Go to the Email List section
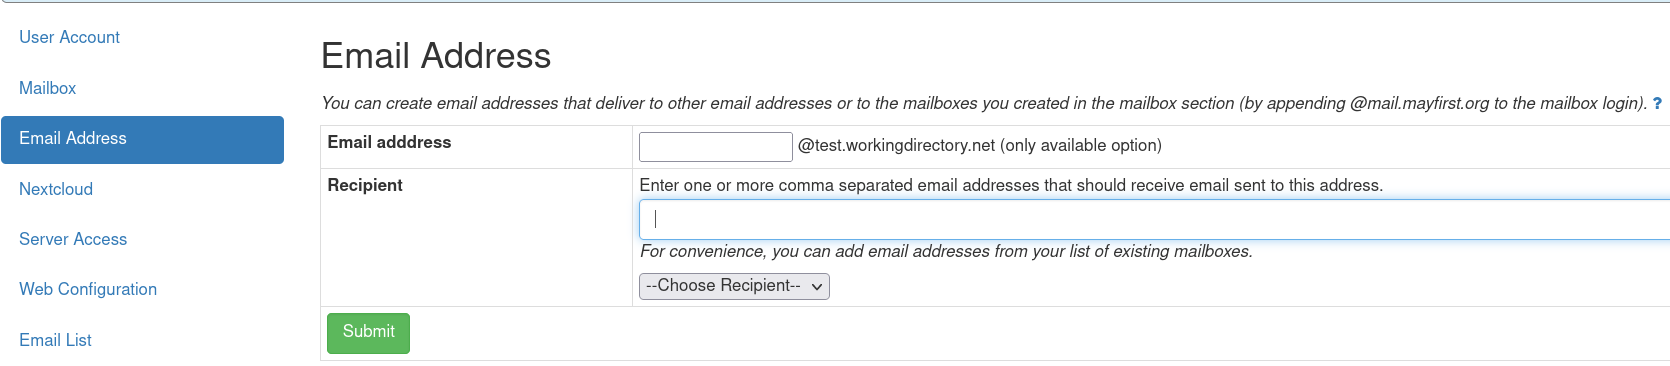Viewport: 1670px width, 366px height. [55, 340]
